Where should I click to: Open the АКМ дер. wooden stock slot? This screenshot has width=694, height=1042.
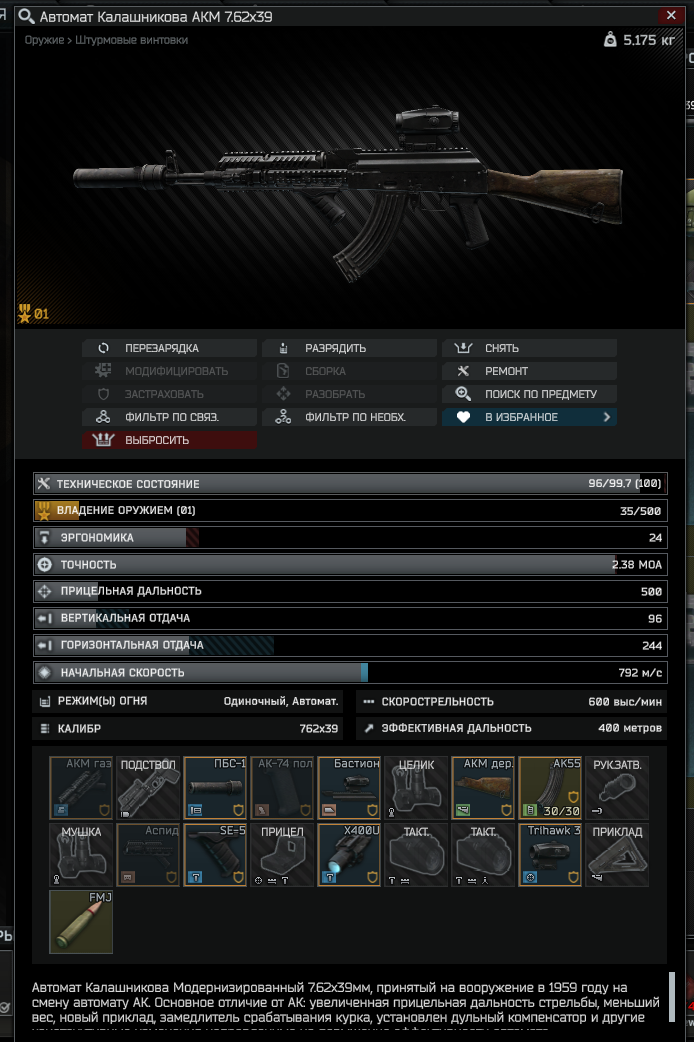[x=483, y=787]
